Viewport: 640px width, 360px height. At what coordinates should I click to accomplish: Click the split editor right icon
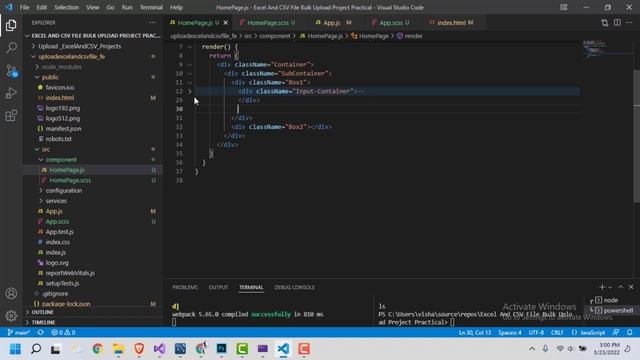tap(617, 23)
